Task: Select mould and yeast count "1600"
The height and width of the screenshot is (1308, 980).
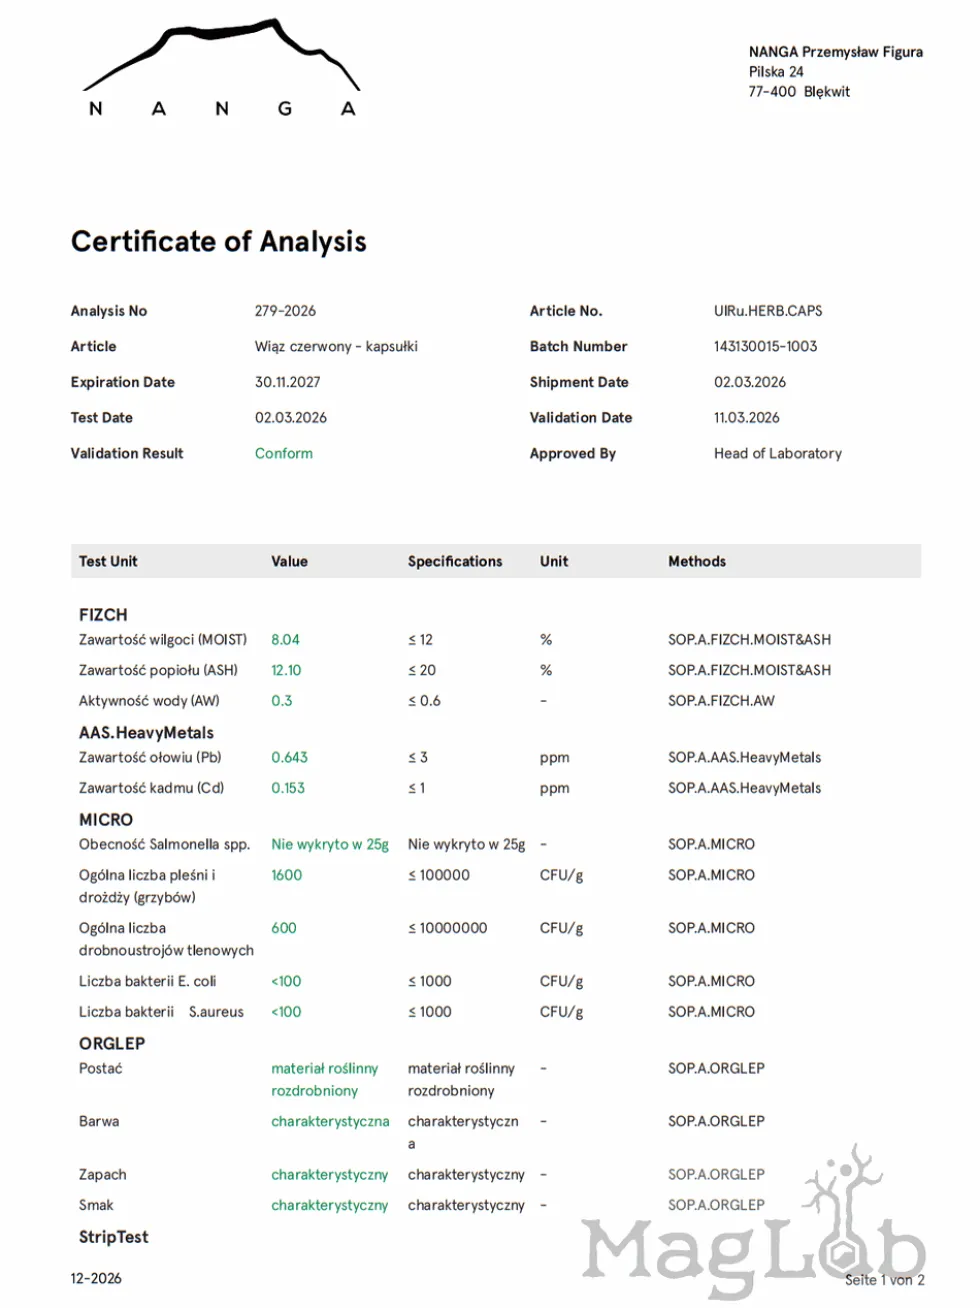Action: 286,875
